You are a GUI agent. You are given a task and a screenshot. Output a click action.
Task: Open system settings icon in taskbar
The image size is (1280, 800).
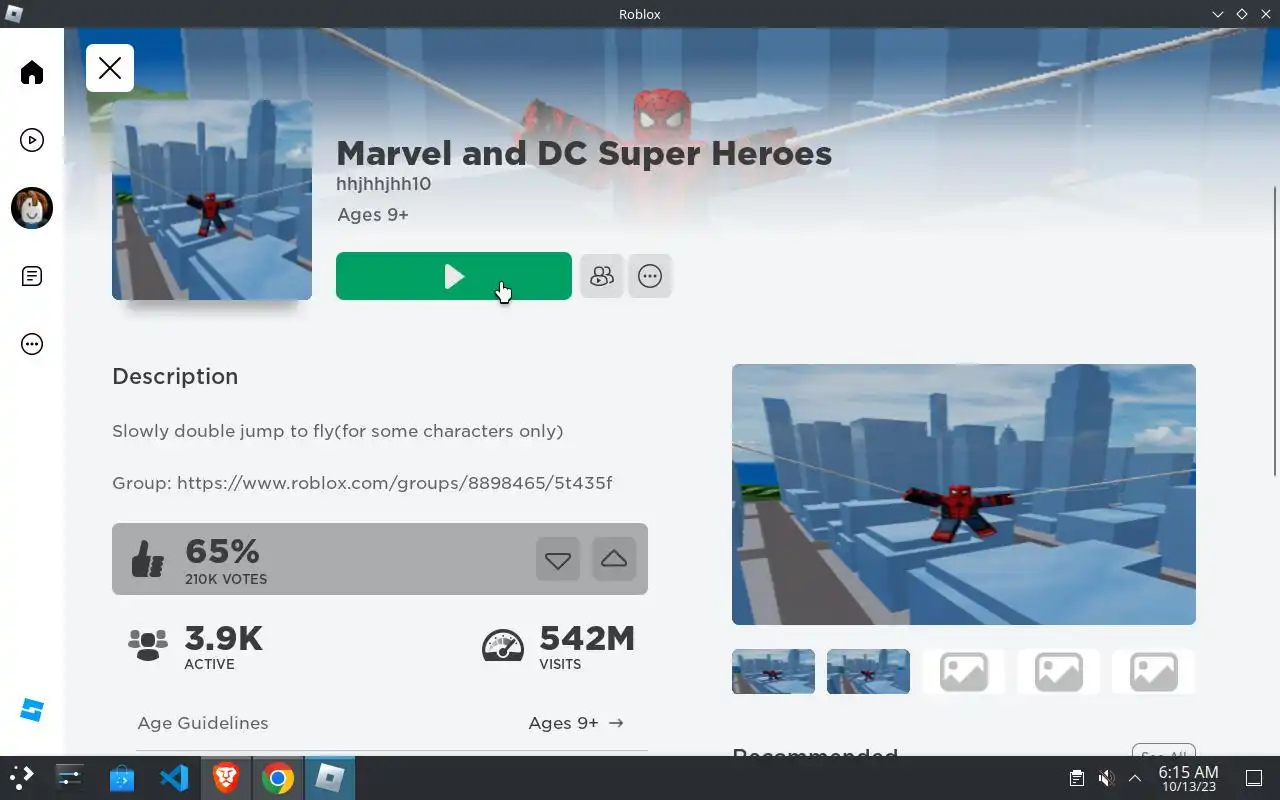(x=69, y=777)
